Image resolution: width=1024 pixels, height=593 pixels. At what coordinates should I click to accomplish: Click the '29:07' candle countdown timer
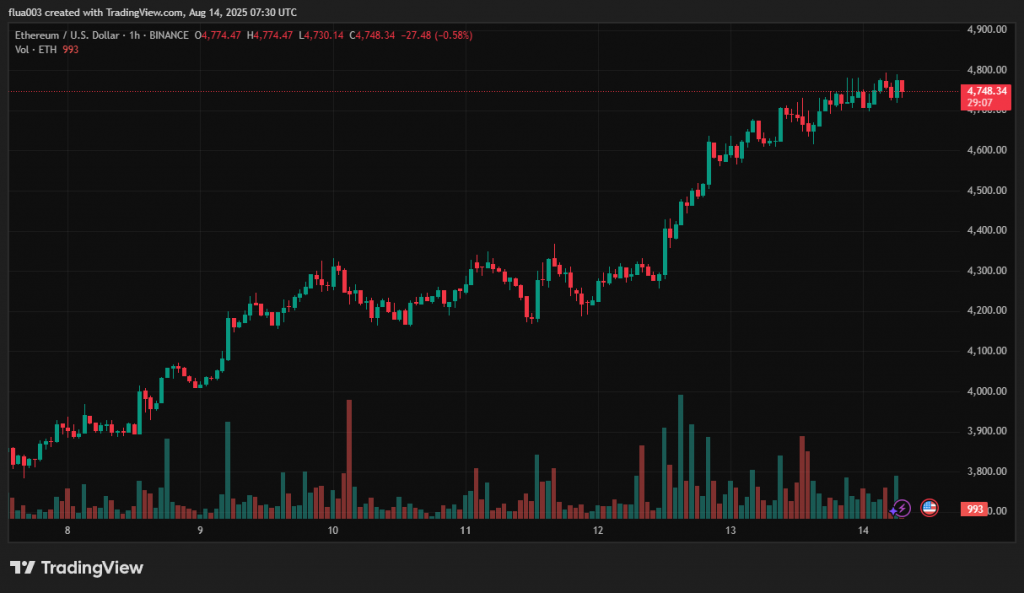(980, 103)
